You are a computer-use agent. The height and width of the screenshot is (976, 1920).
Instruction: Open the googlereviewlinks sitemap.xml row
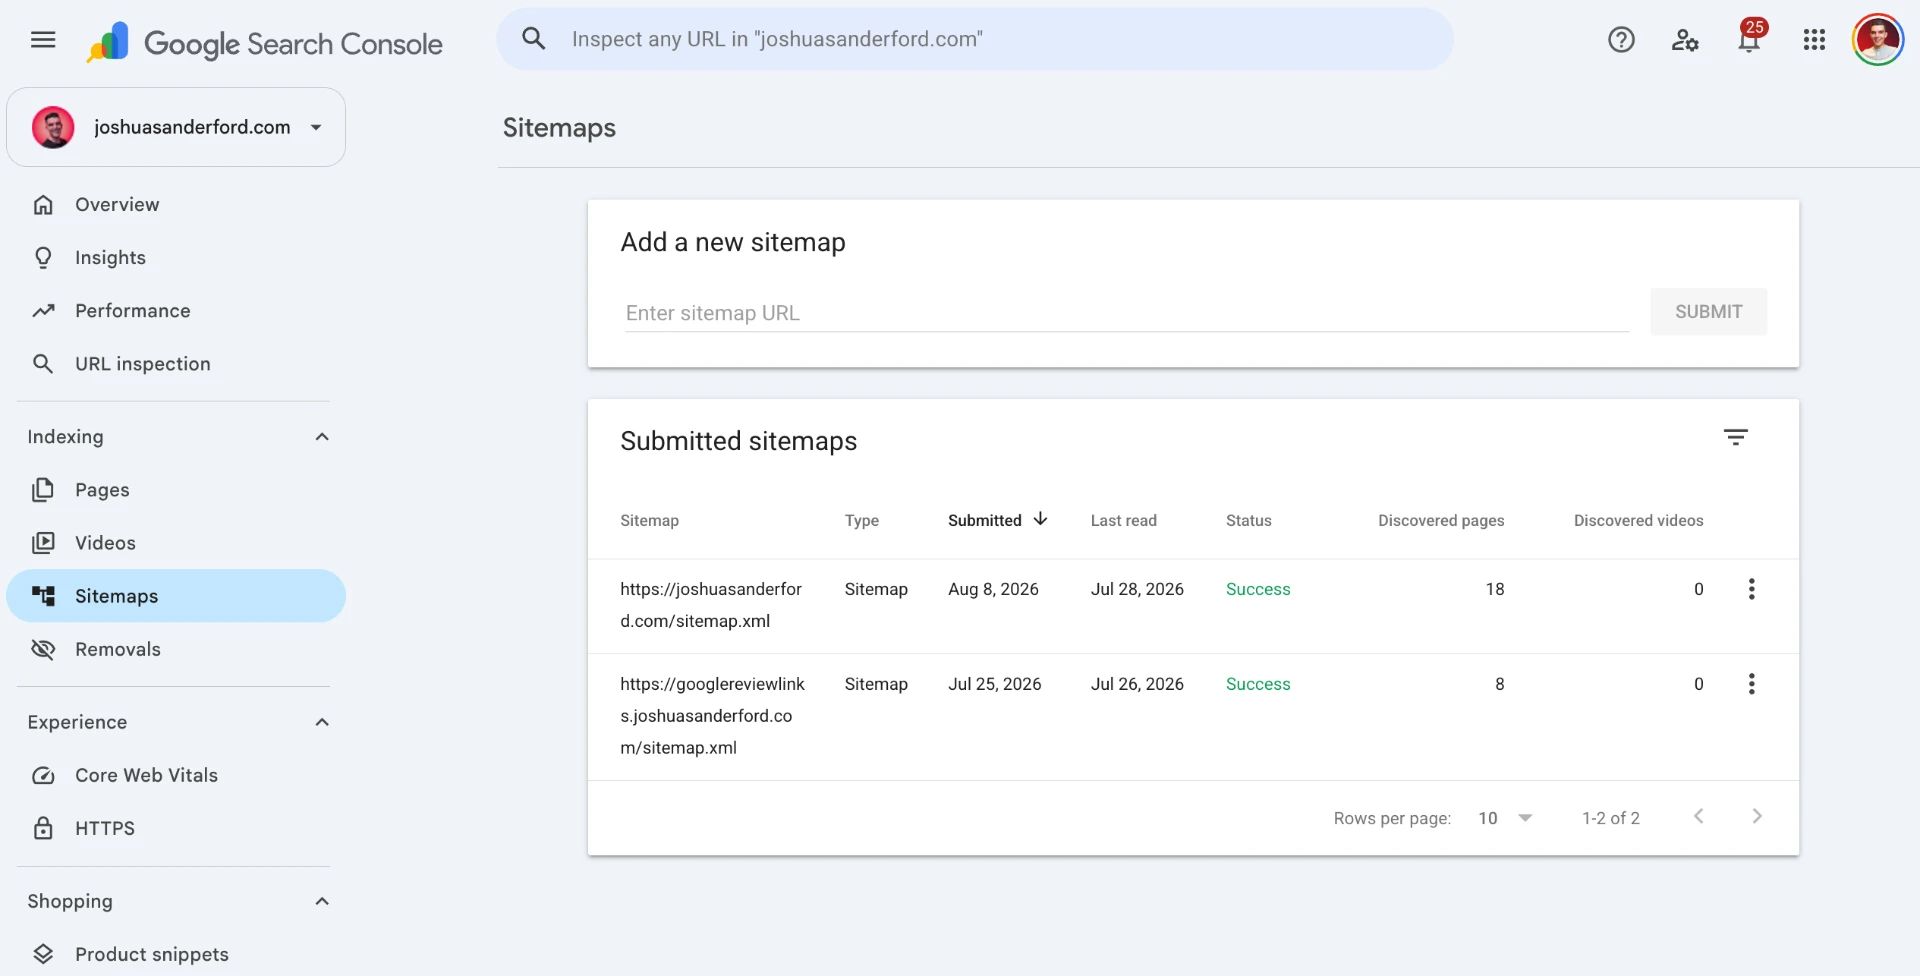1193,716
